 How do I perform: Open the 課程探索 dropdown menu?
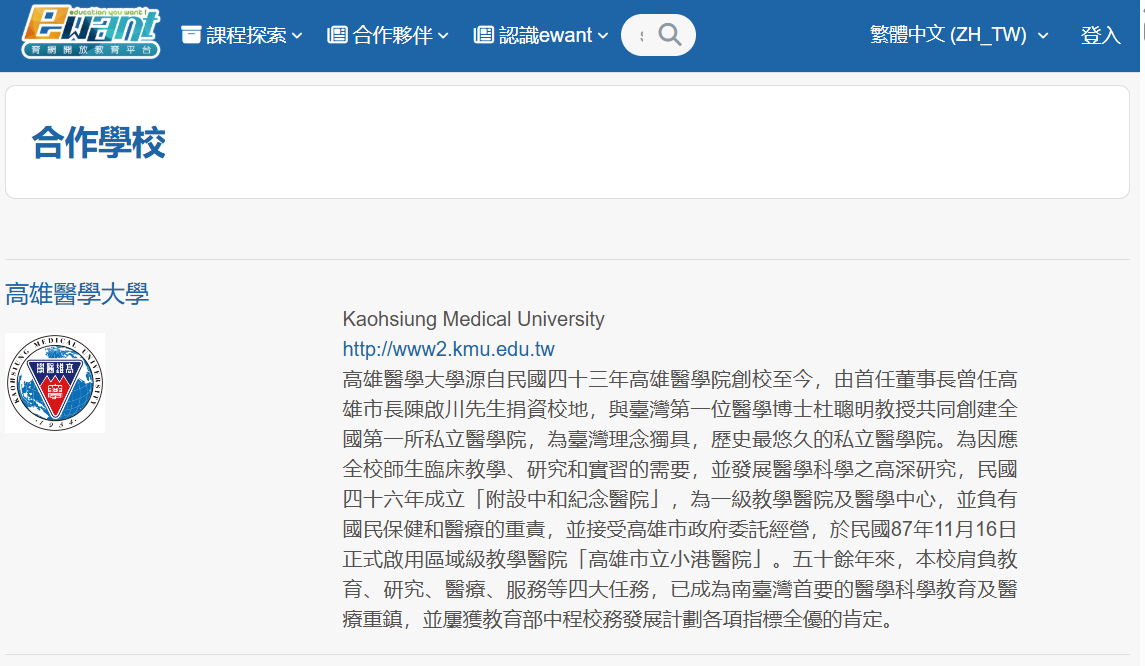pos(242,35)
